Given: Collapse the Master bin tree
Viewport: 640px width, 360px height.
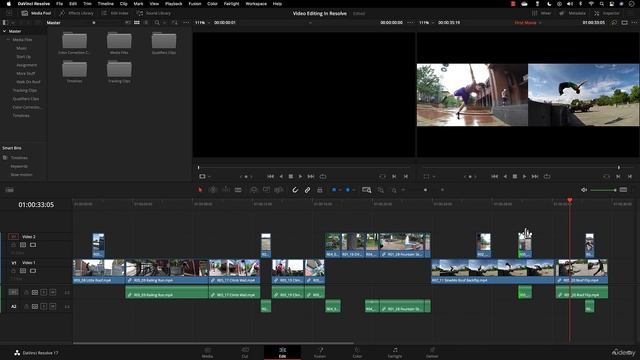Looking at the screenshot, I should click(4, 31).
